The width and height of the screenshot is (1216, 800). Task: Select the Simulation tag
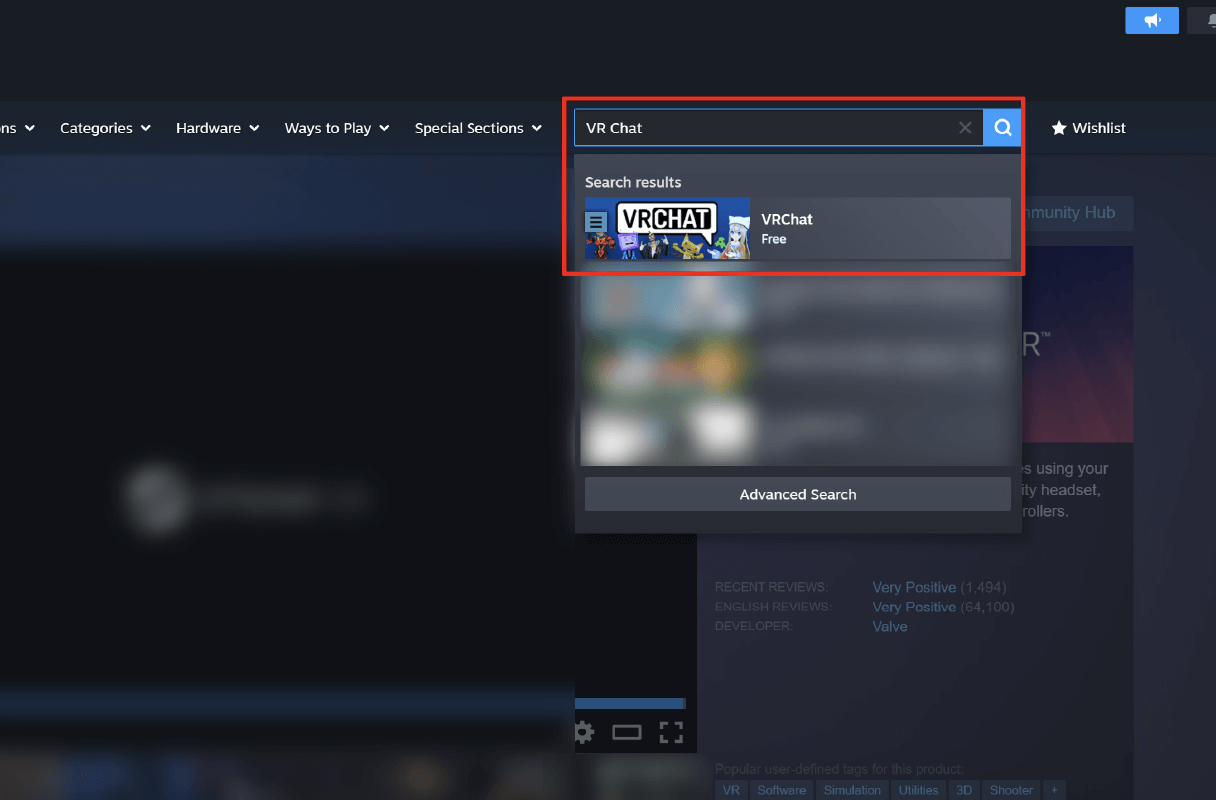(x=852, y=790)
